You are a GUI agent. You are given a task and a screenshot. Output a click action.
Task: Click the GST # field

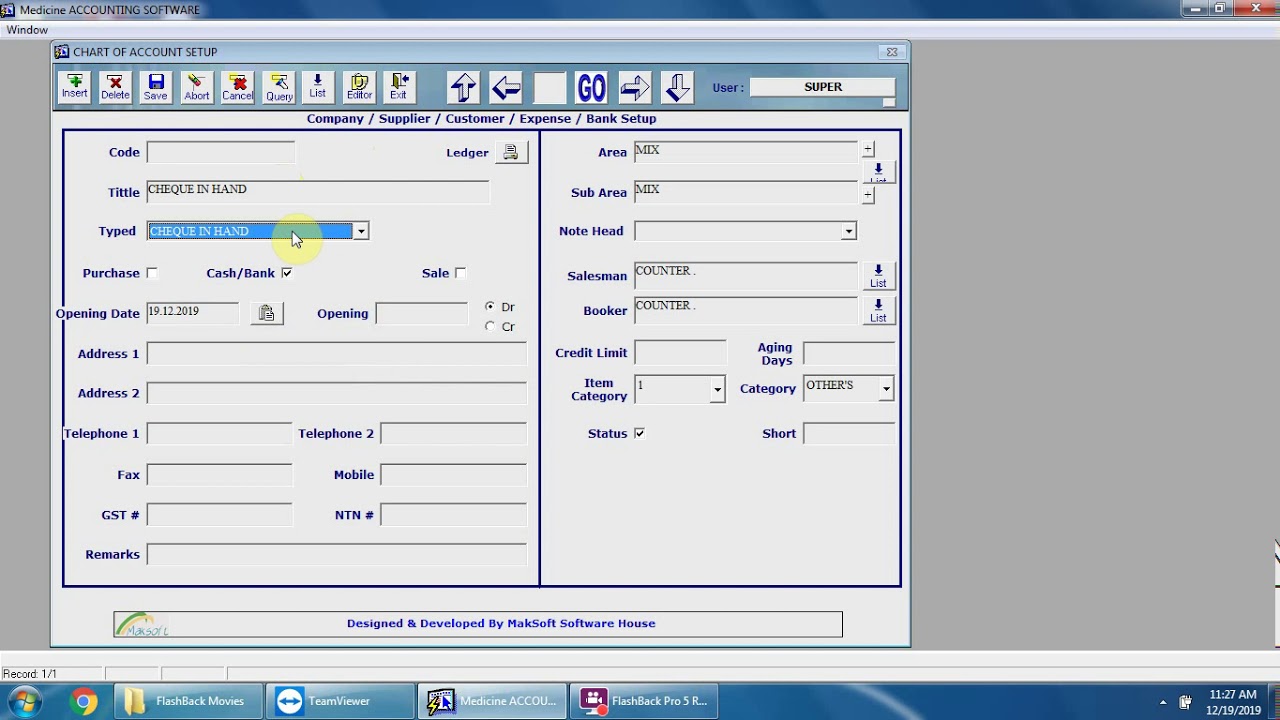(x=220, y=515)
